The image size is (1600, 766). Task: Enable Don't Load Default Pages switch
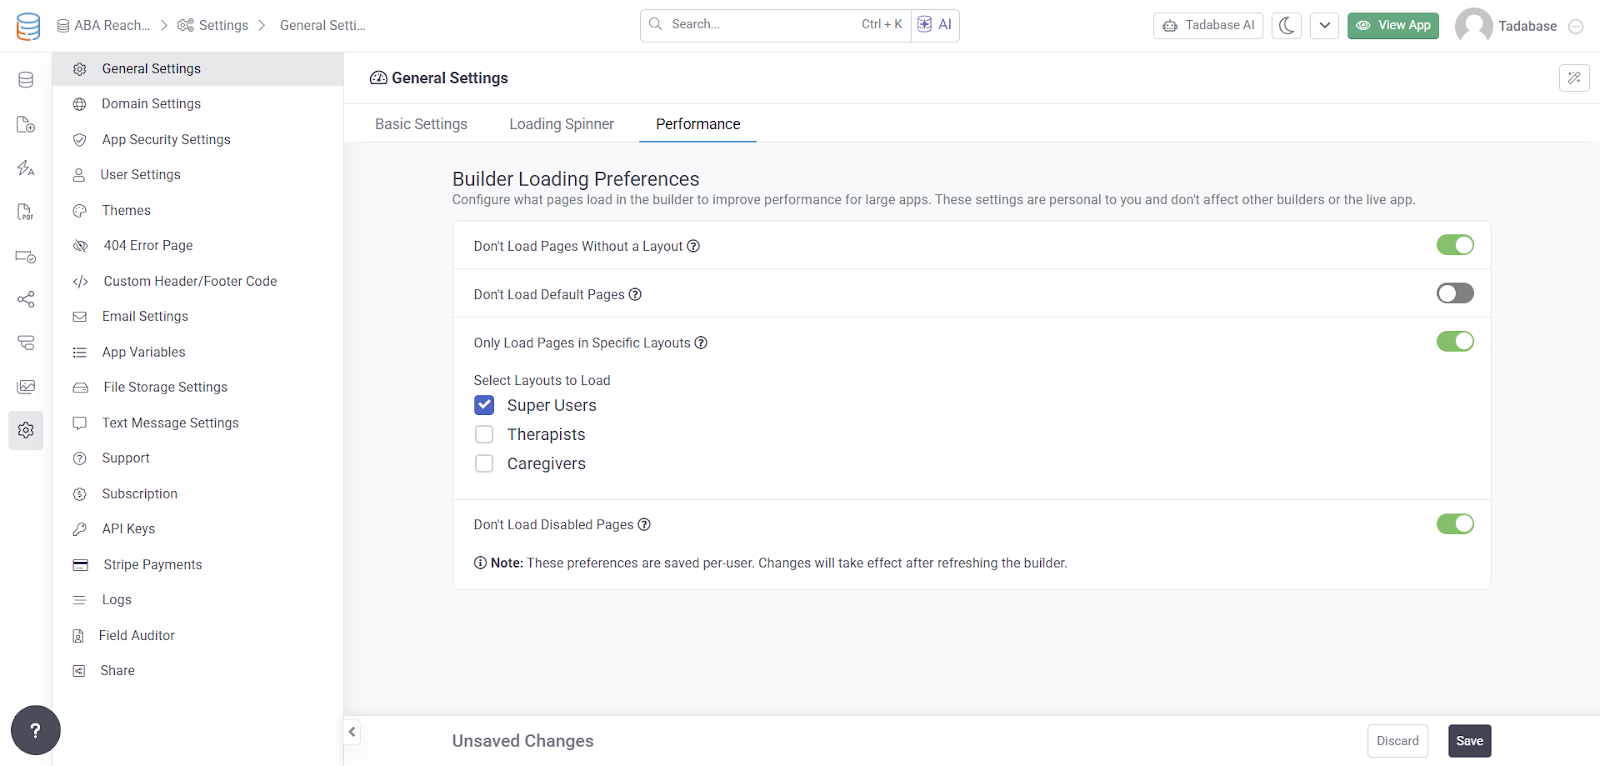1455,293
